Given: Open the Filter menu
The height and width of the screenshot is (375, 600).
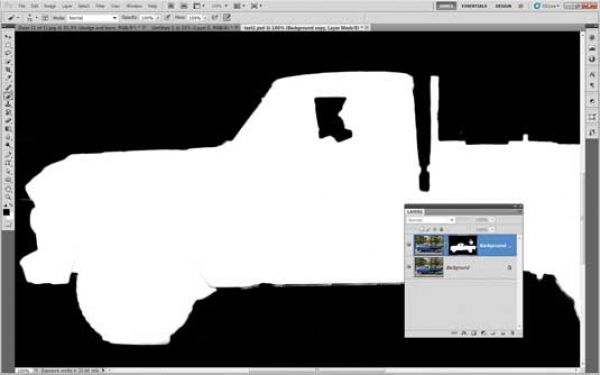Looking at the screenshot, I should (100, 6).
